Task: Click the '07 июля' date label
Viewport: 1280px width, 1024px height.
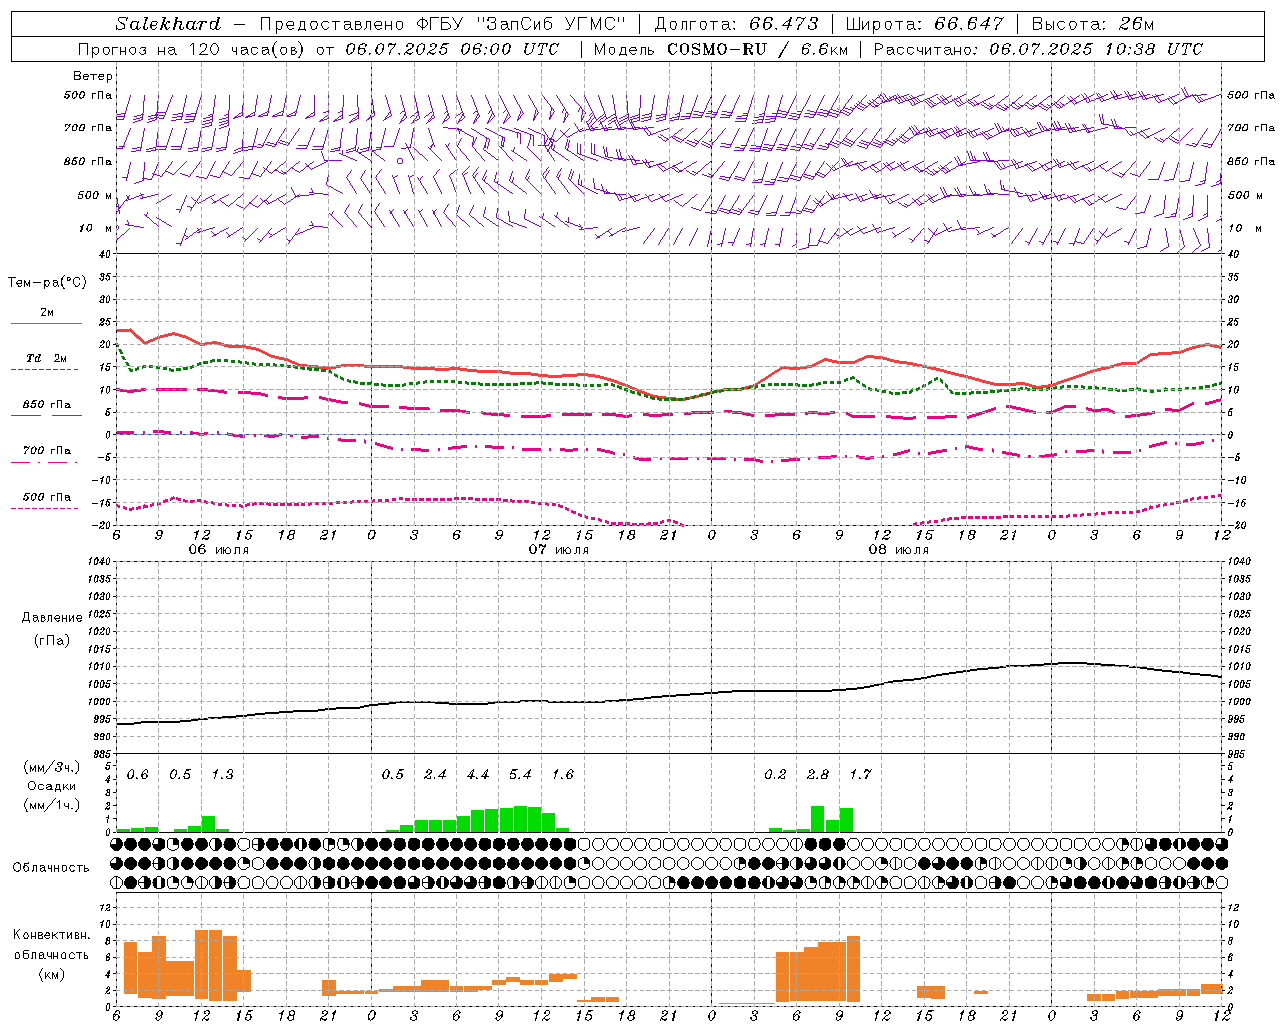Action: tap(559, 550)
